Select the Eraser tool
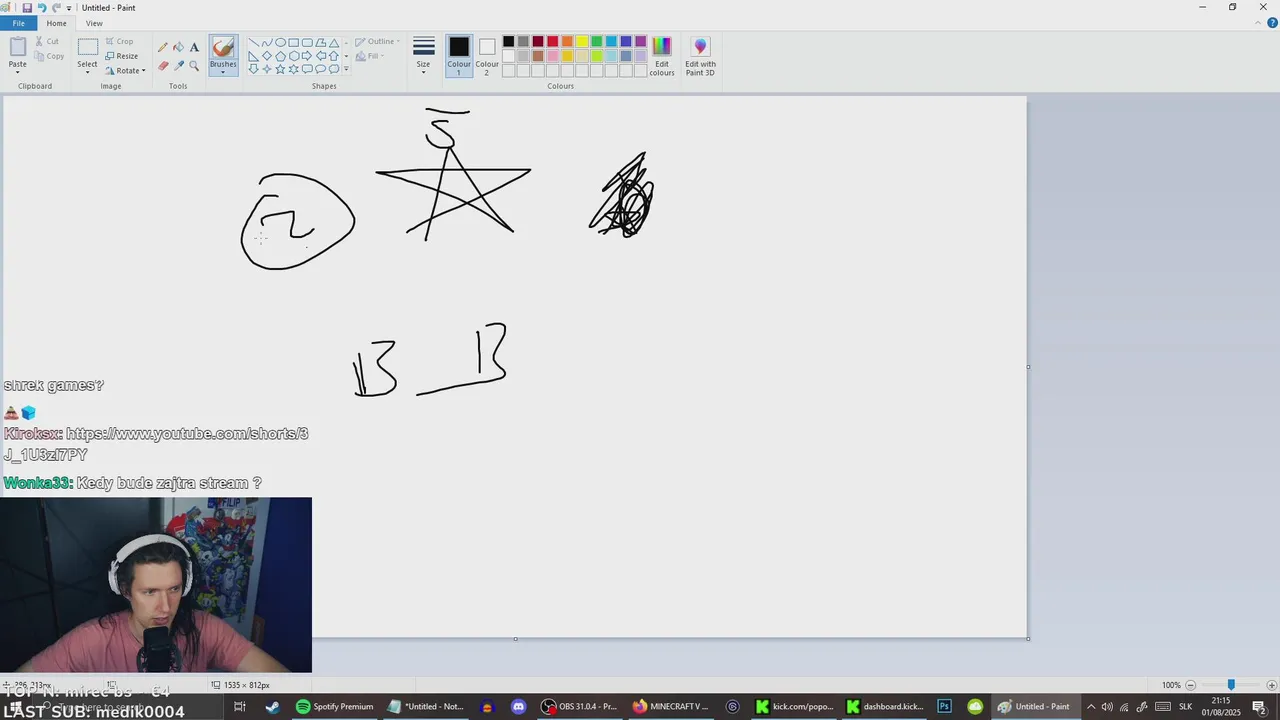The width and height of the screenshot is (1280, 720). (x=163, y=66)
